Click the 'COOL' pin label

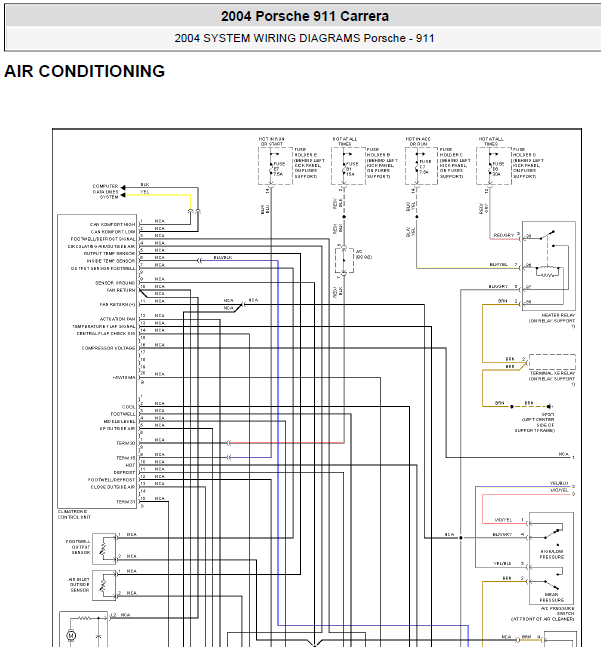pyautogui.click(x=129, y=407)
